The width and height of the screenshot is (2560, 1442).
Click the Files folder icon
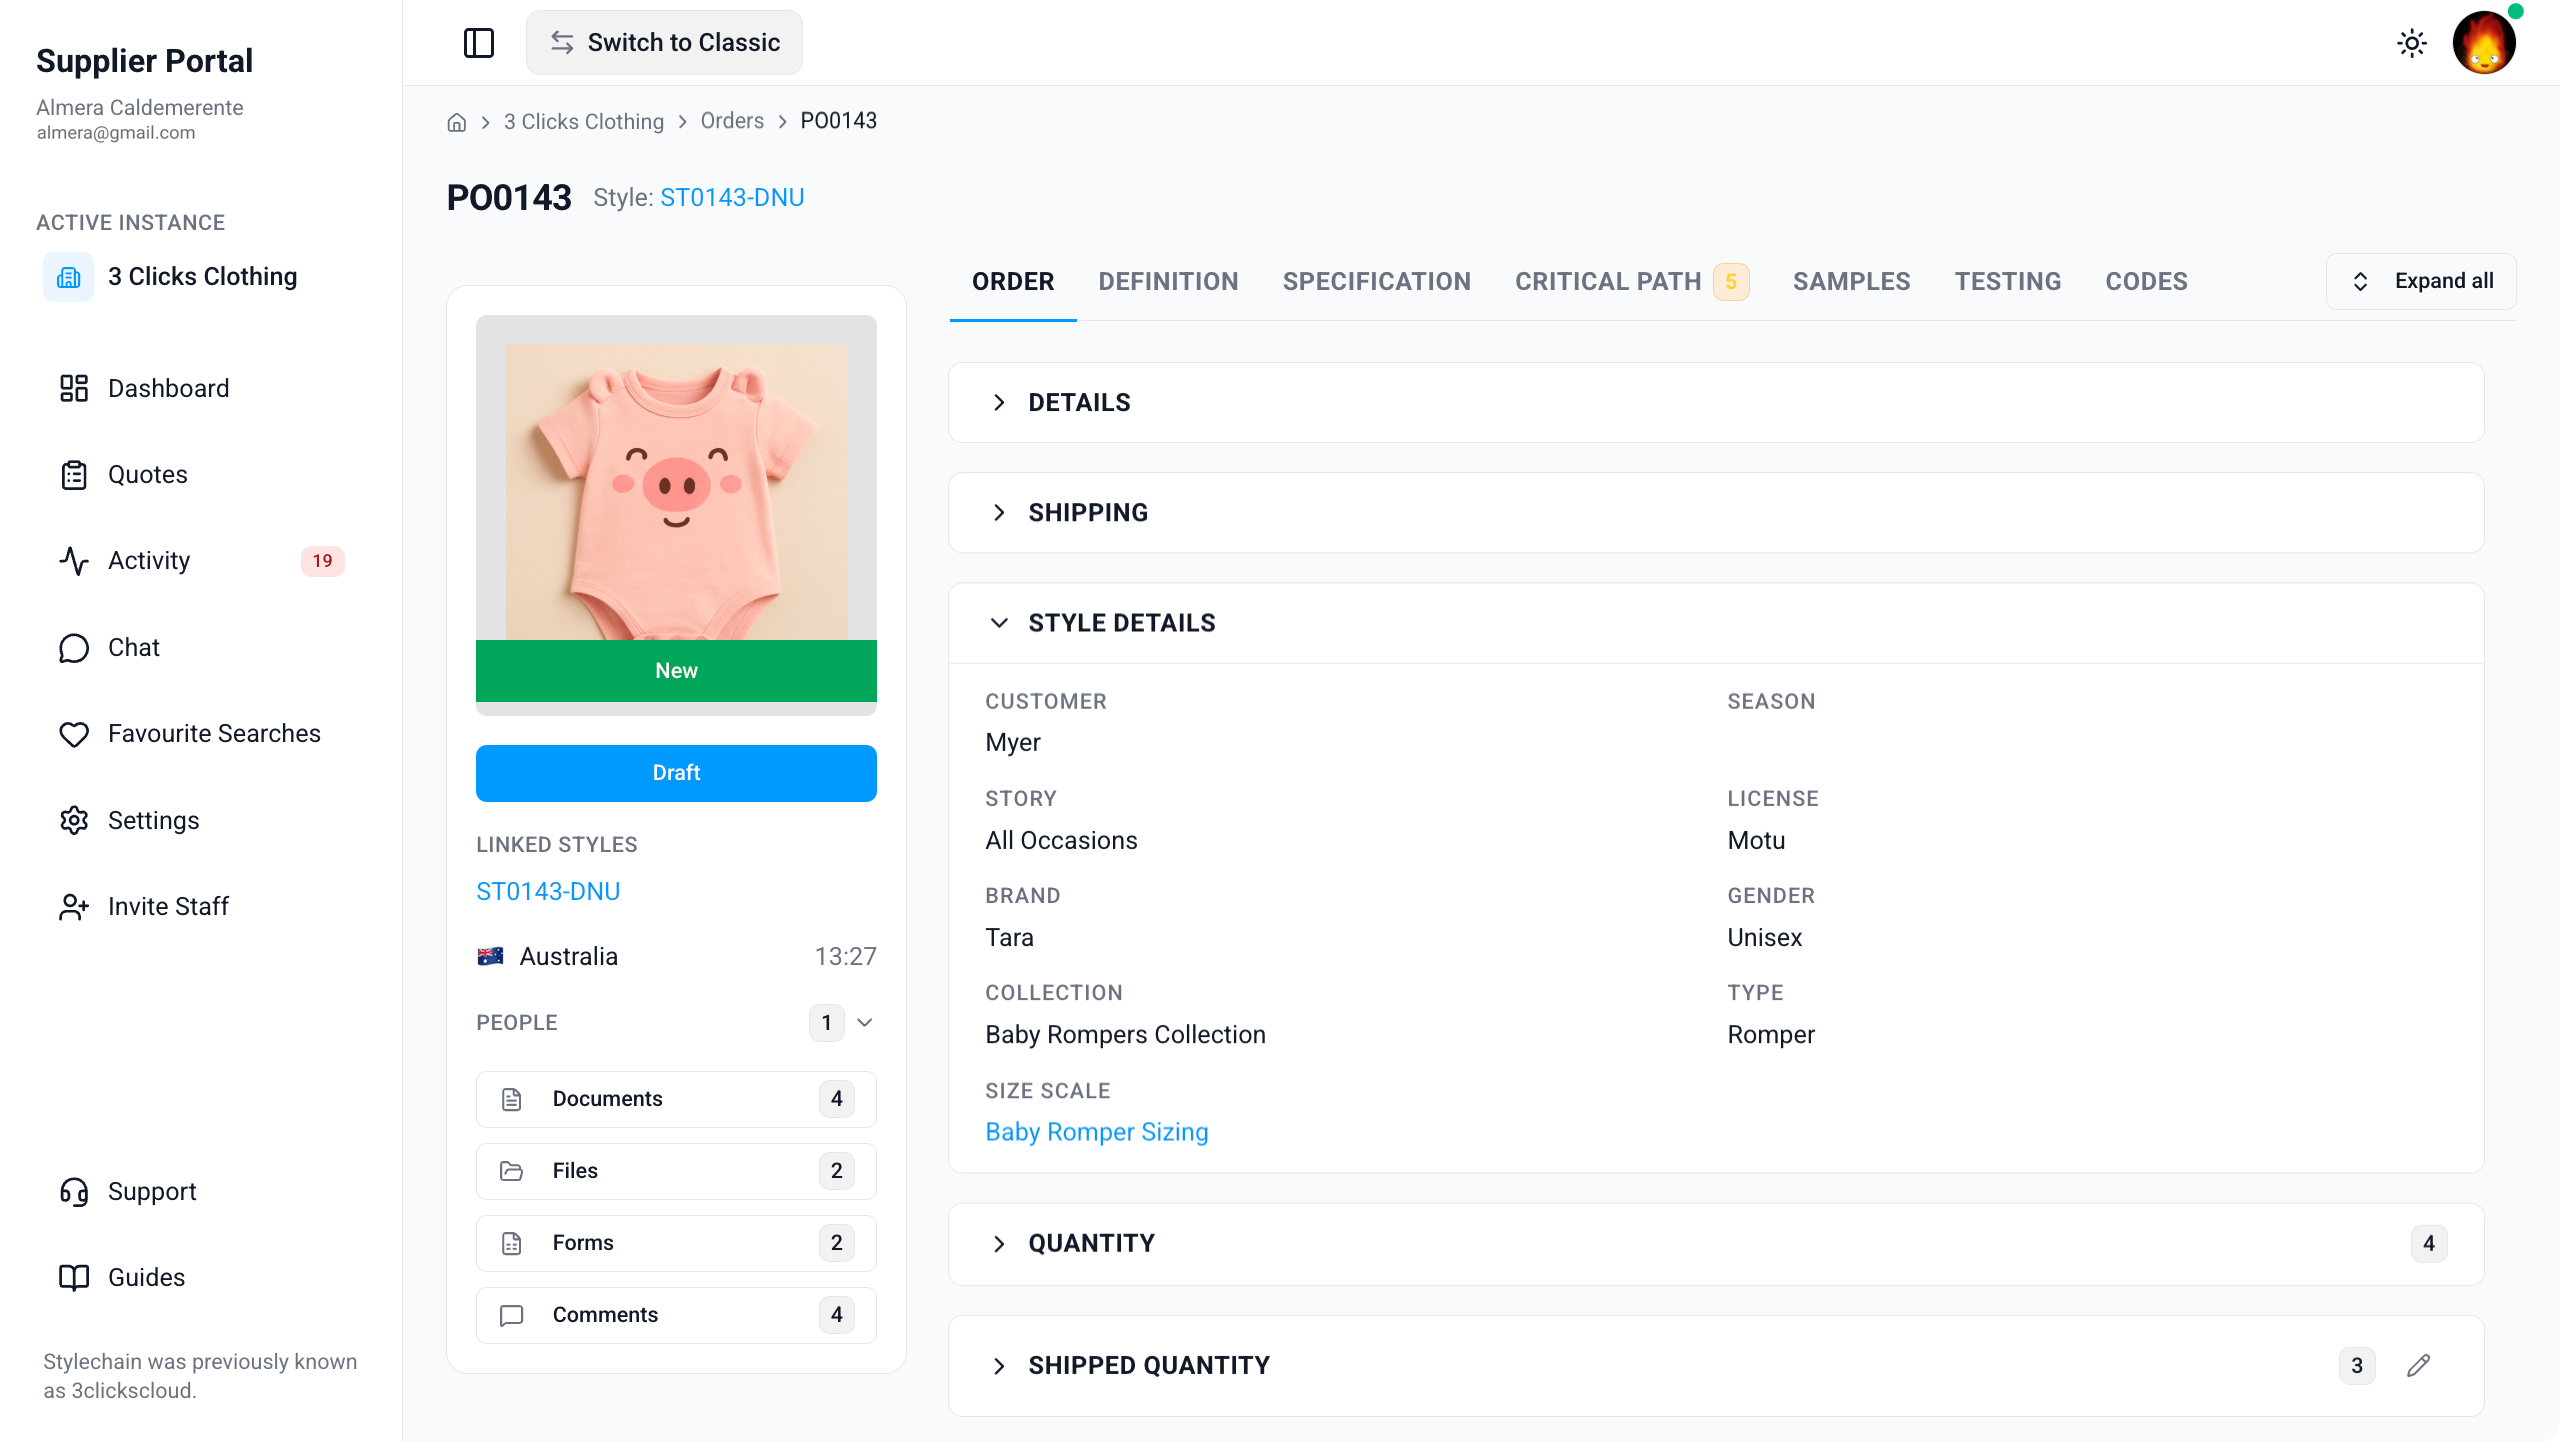512,1171
